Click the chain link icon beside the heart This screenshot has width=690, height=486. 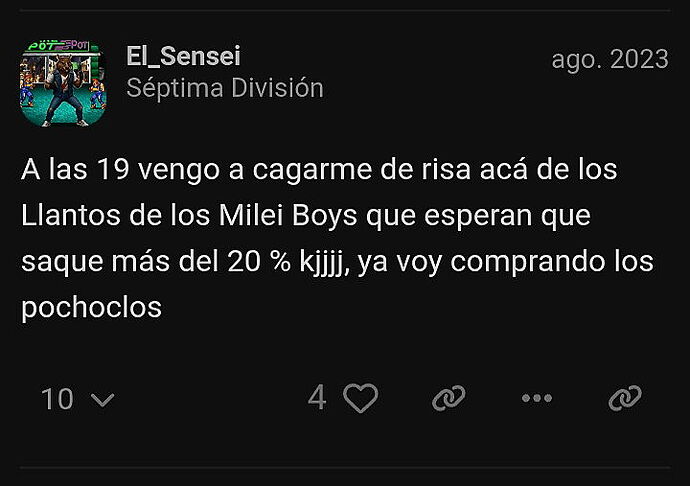tap(448, 398)
